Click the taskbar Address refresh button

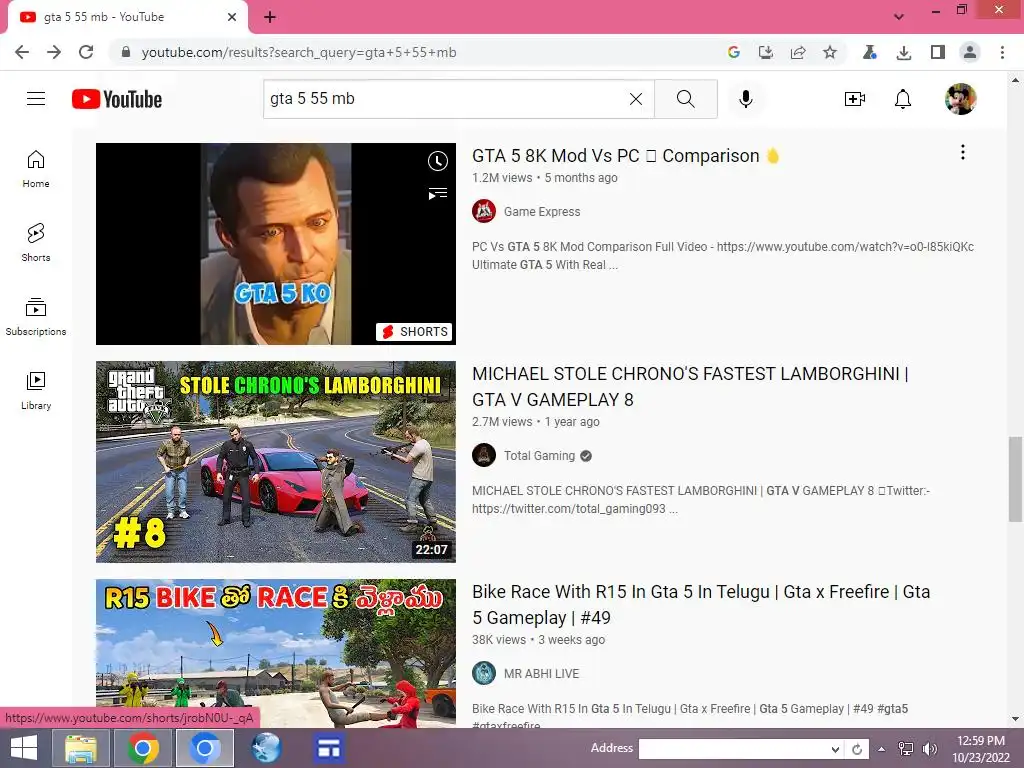[x=857, y=749]
